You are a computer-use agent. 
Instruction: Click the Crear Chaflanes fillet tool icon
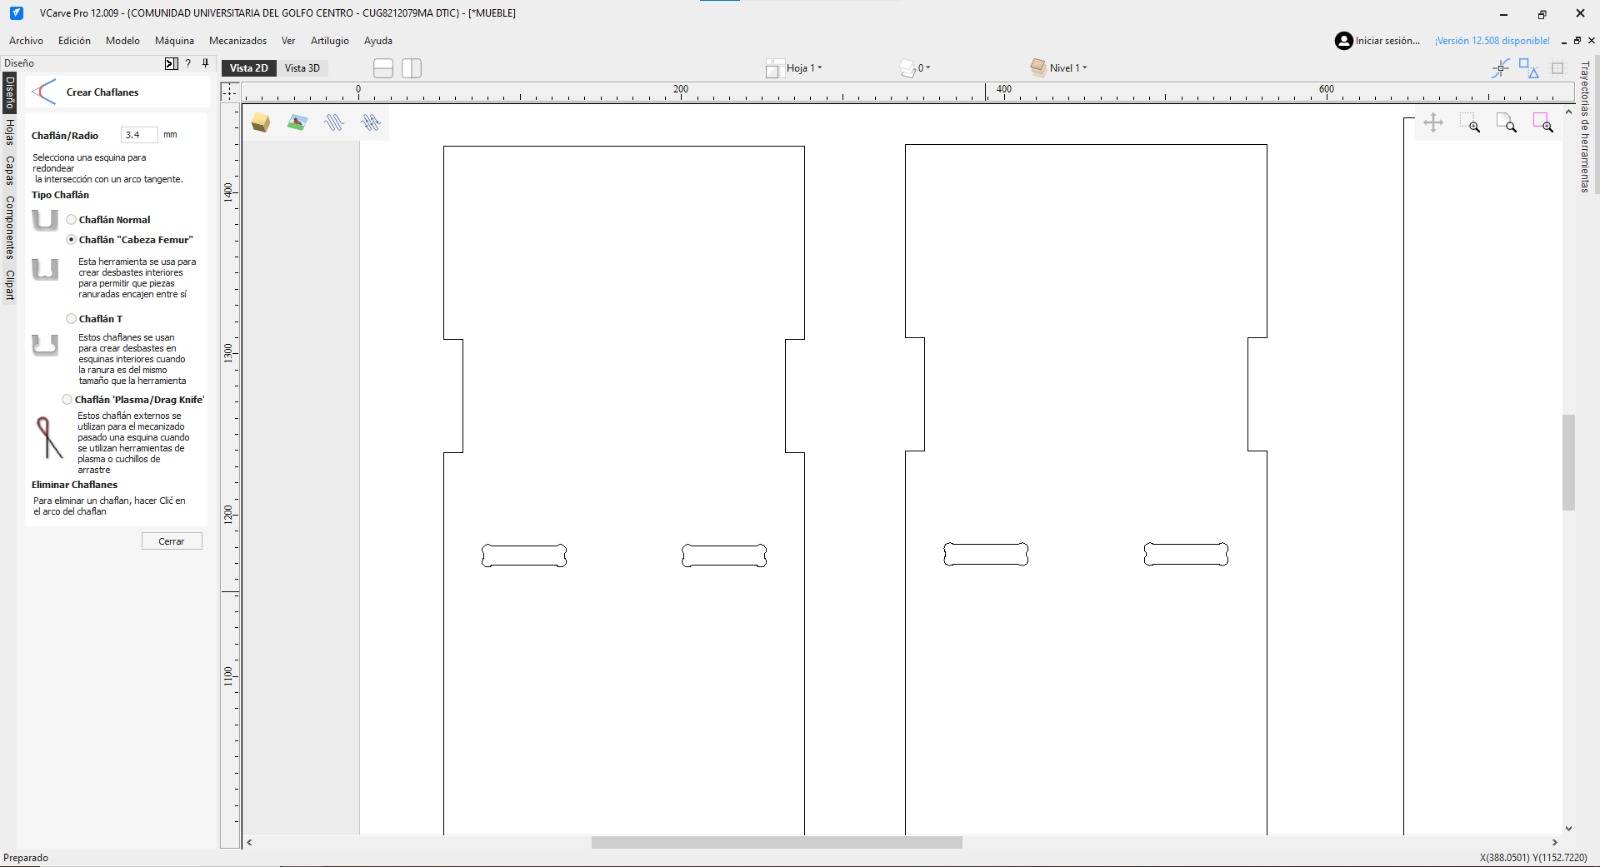pos(43,92)
